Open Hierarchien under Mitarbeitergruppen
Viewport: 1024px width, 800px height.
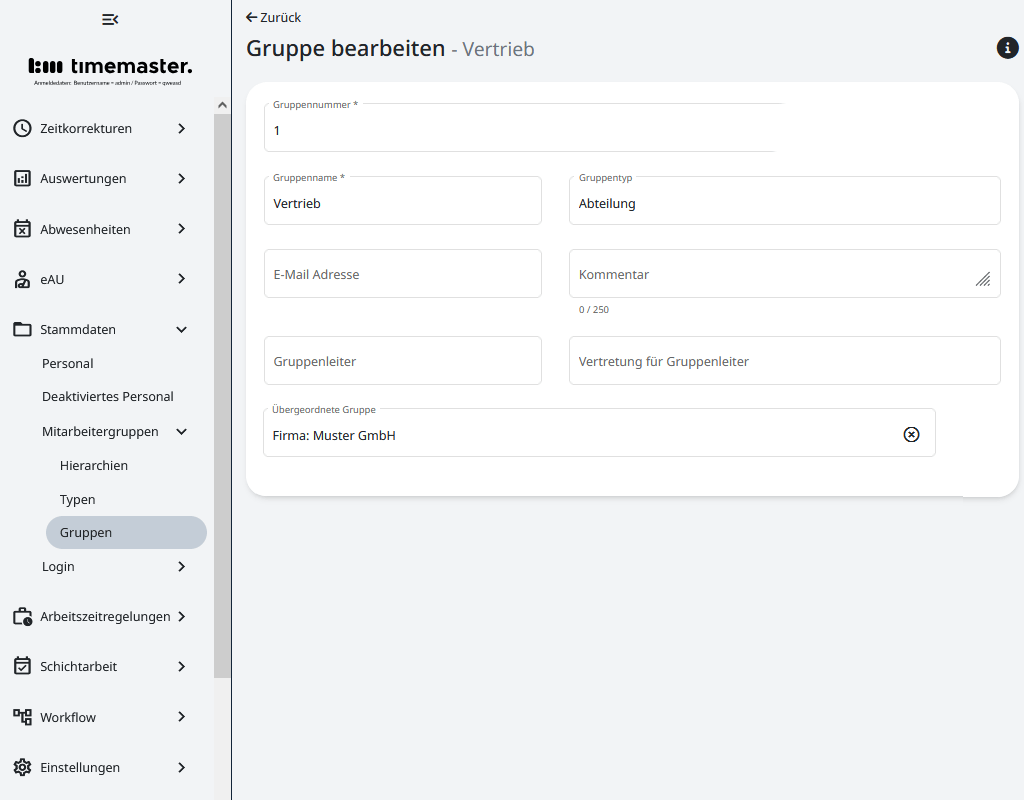point(94,465)
